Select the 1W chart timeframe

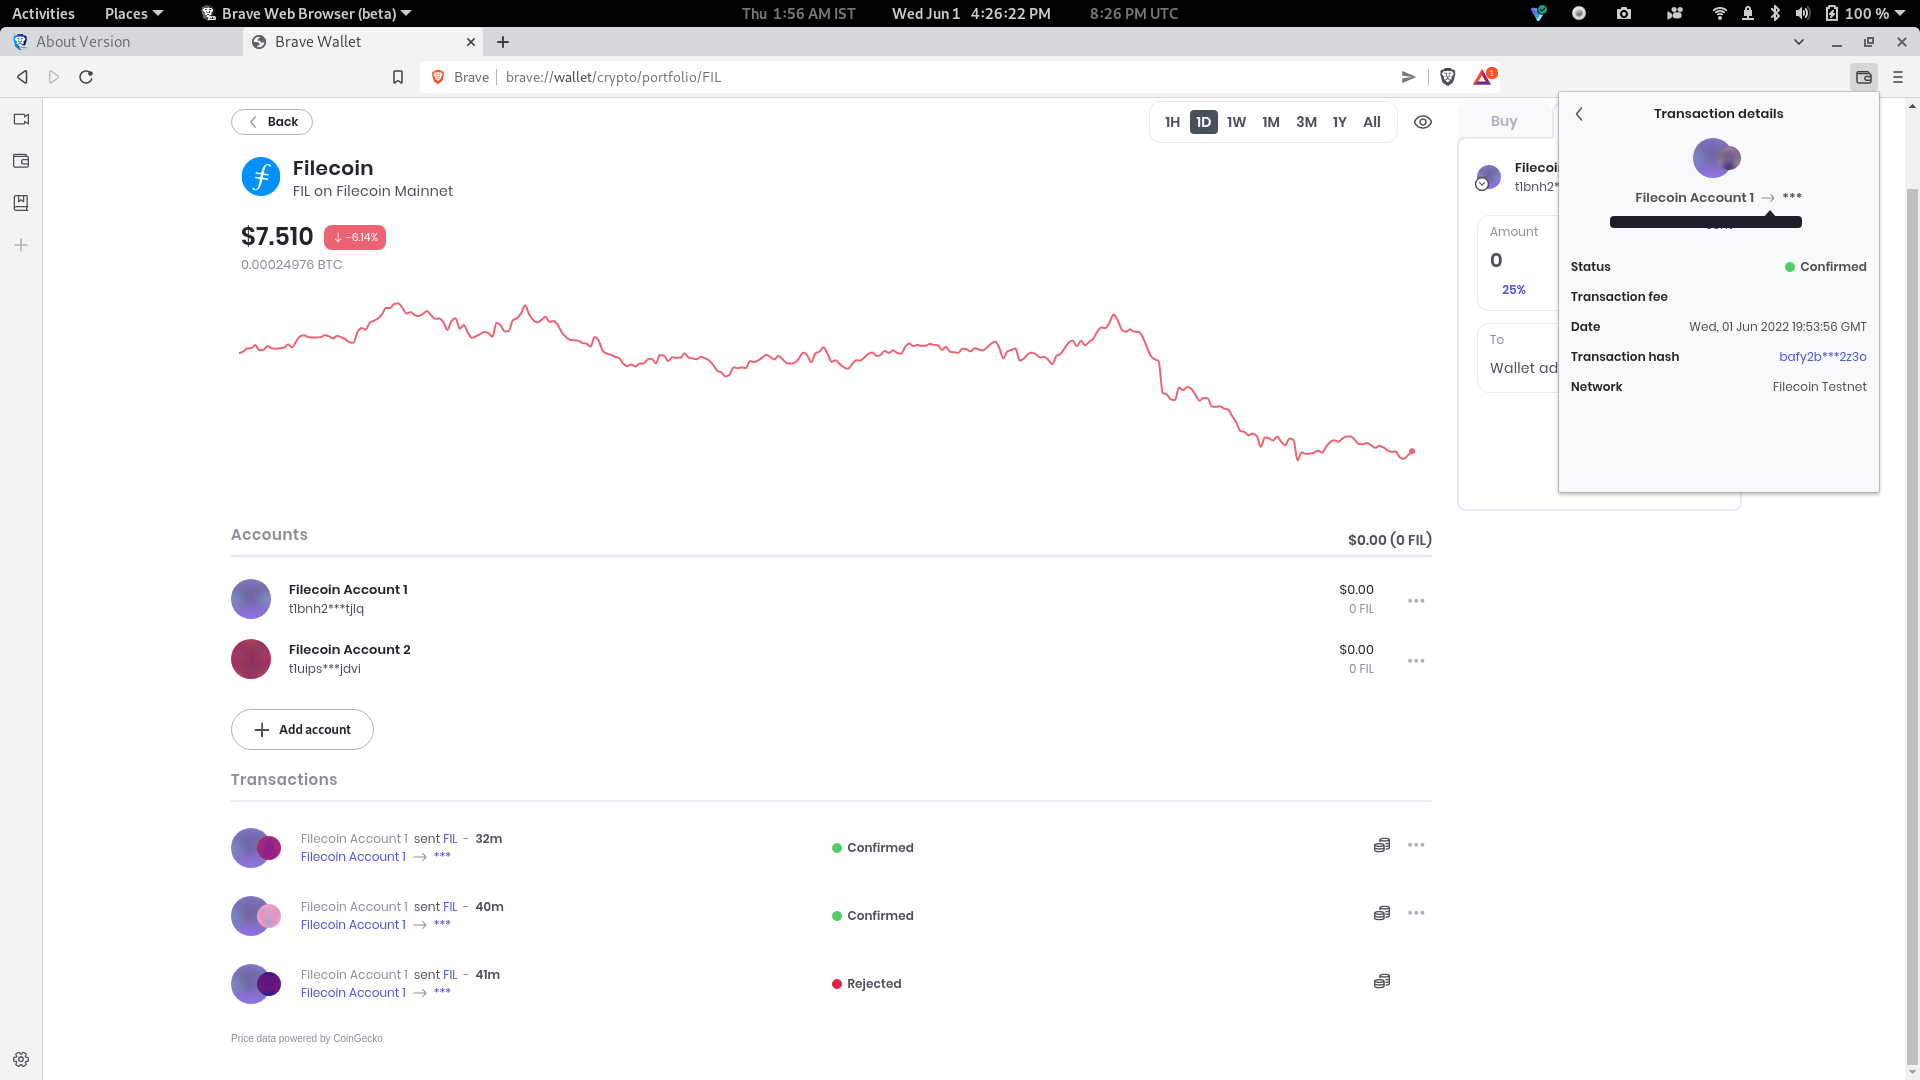click(1236, 121)
